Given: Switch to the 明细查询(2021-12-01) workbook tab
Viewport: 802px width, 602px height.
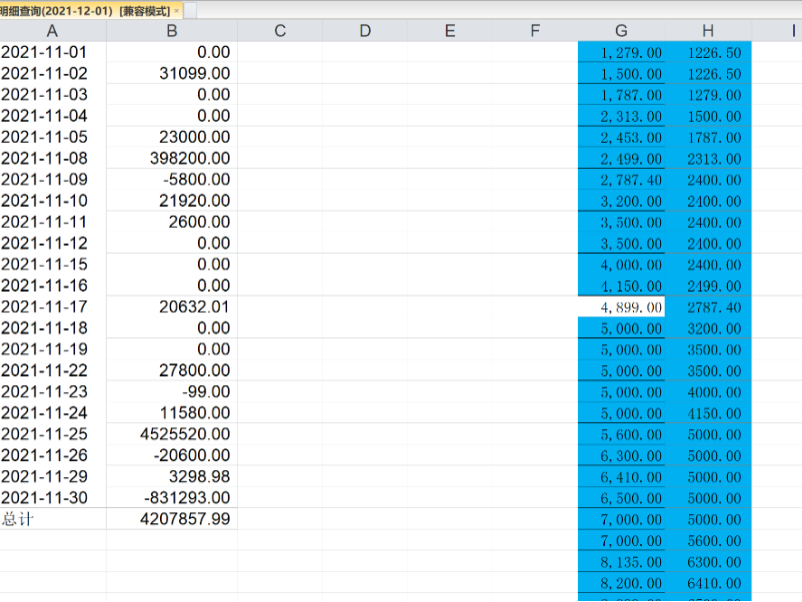Looking at the screenshot, I should pos(85,10).
